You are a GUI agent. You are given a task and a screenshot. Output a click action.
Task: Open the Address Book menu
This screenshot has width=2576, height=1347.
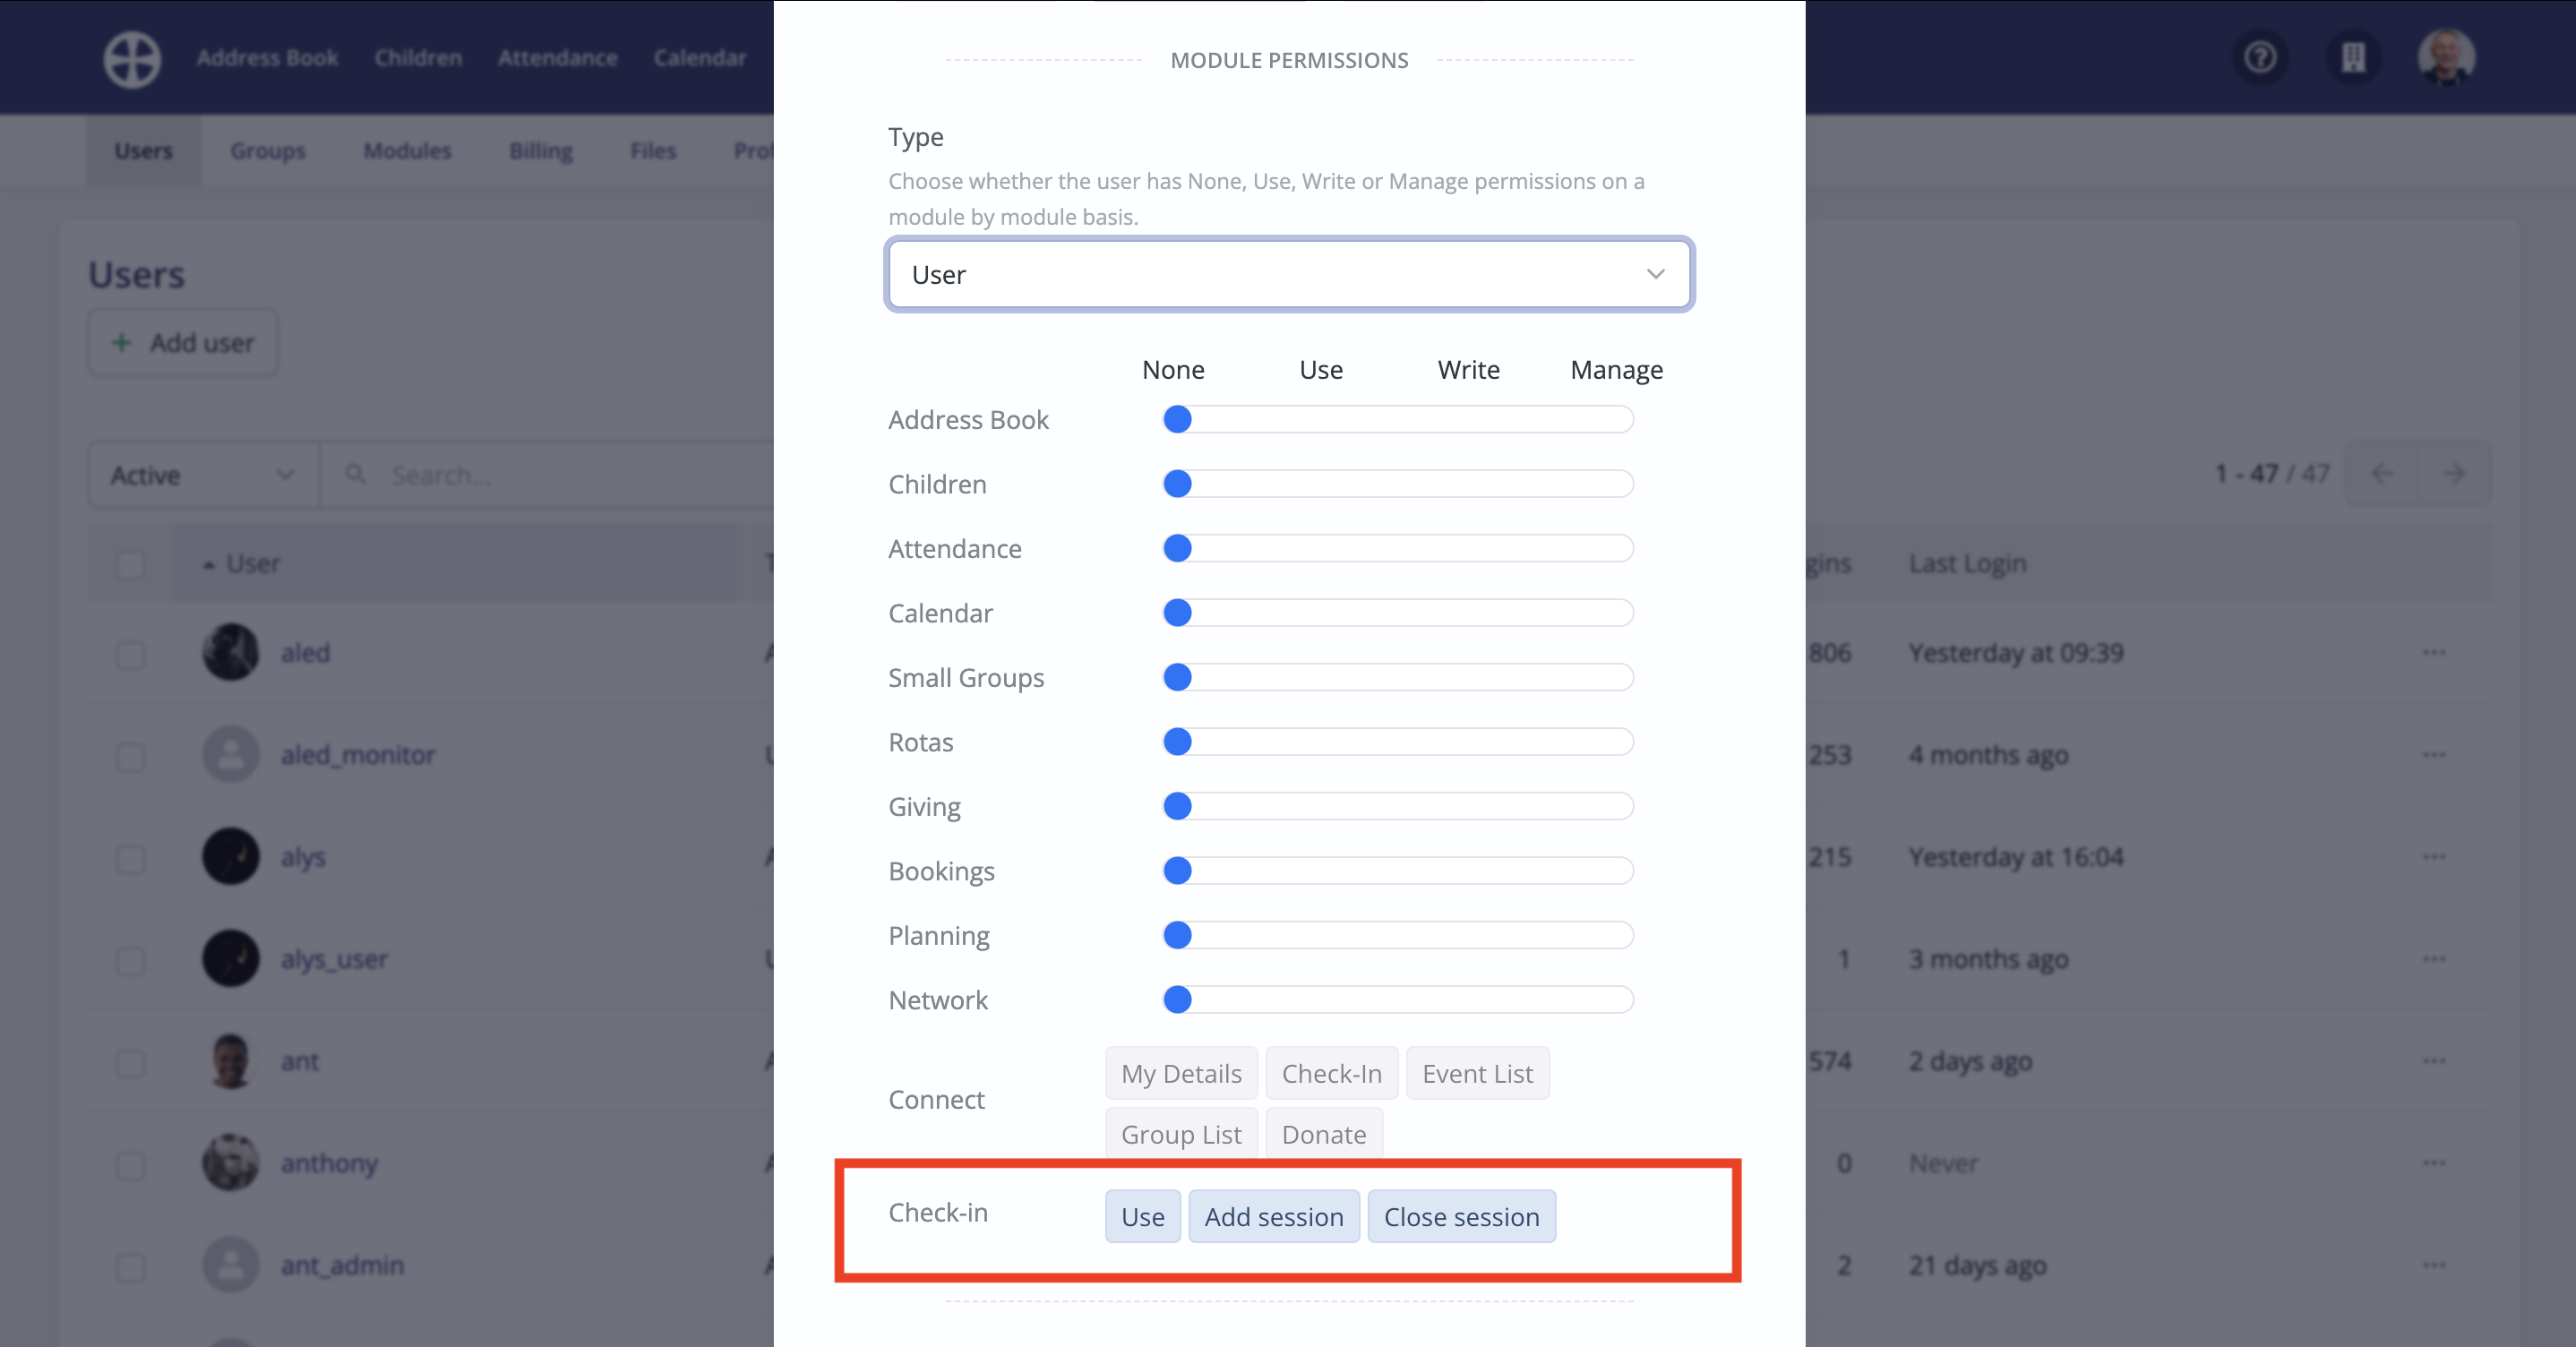(x=267, y=58)
